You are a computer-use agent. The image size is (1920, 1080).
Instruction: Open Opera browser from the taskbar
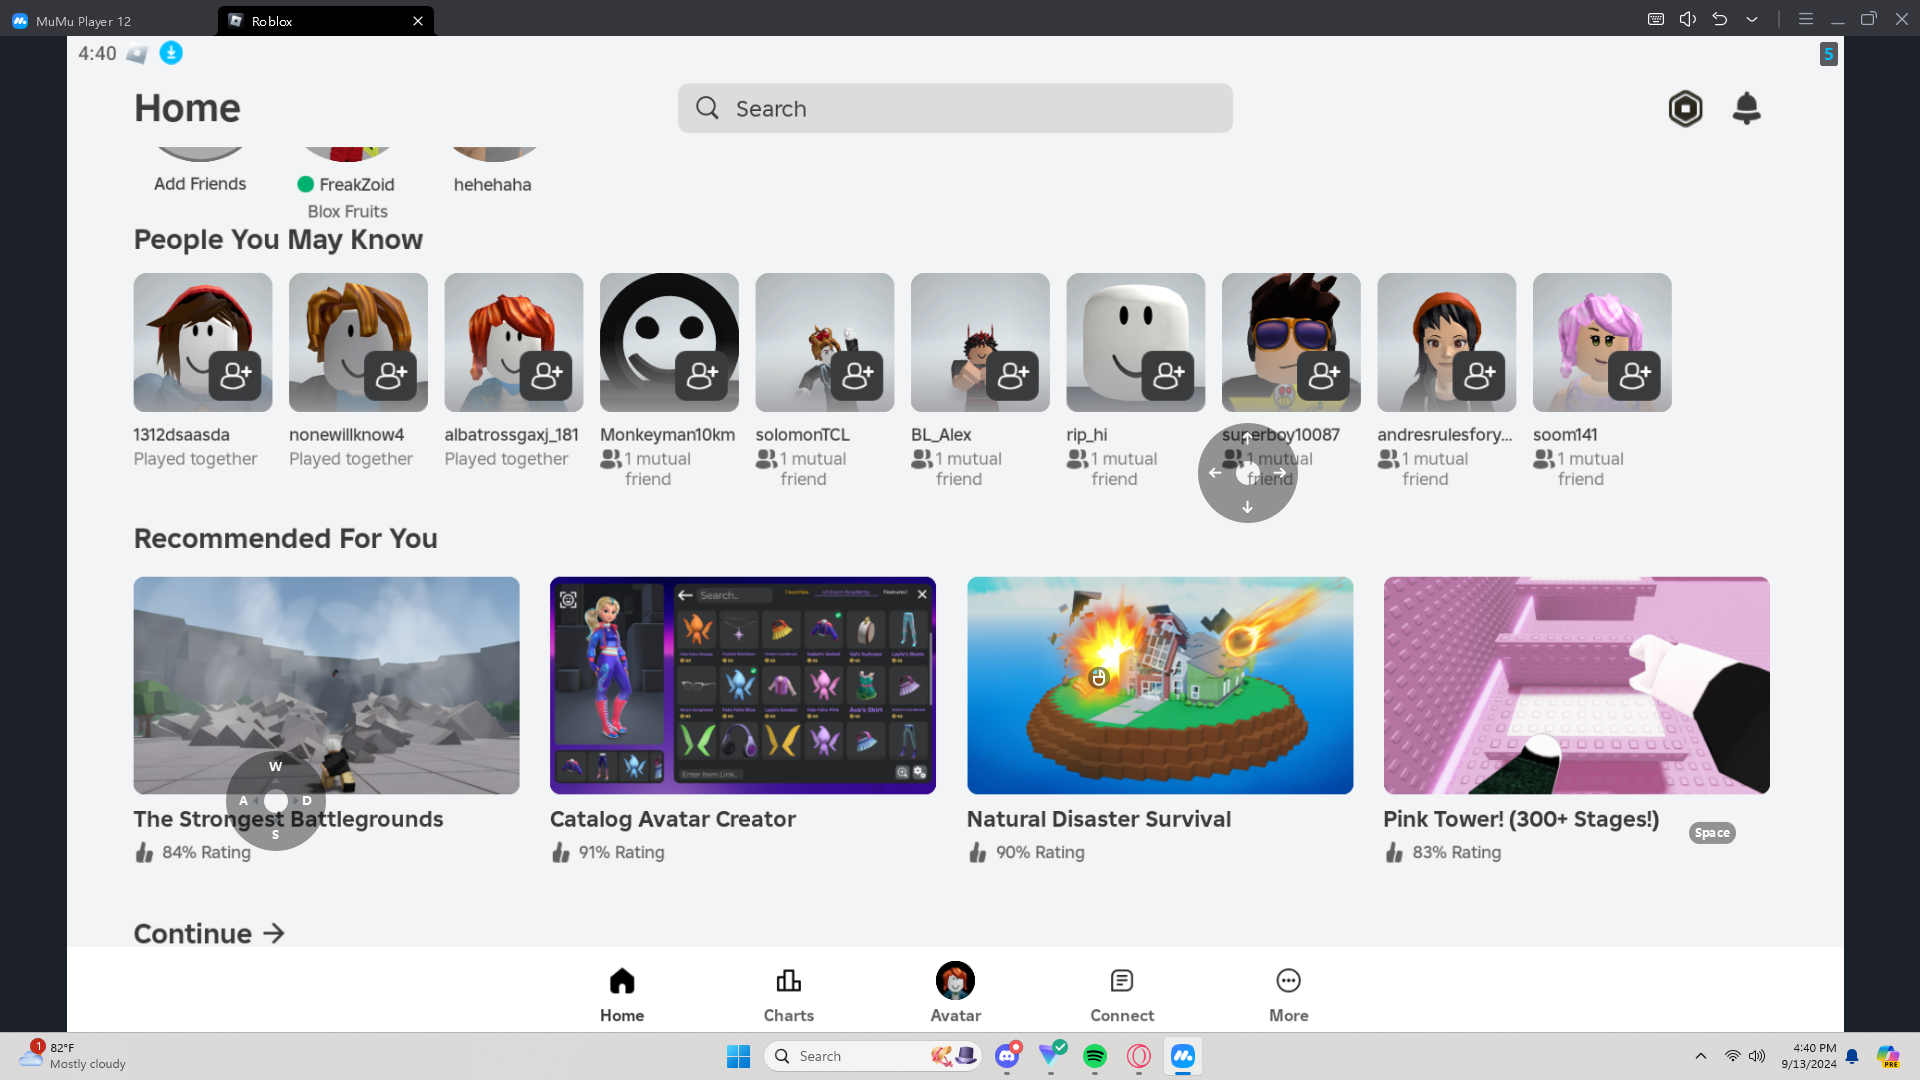tap(1139, 1056)
